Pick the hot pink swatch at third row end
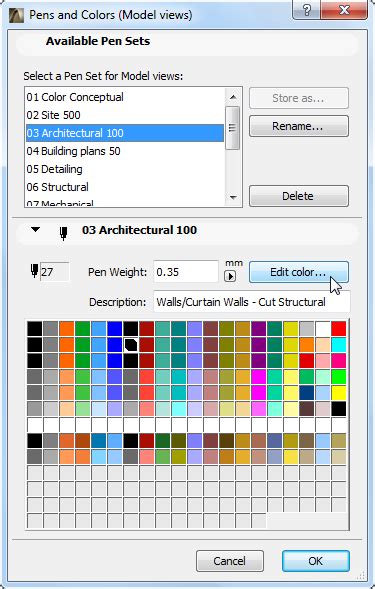375x589 pixels. click(339, 361)
